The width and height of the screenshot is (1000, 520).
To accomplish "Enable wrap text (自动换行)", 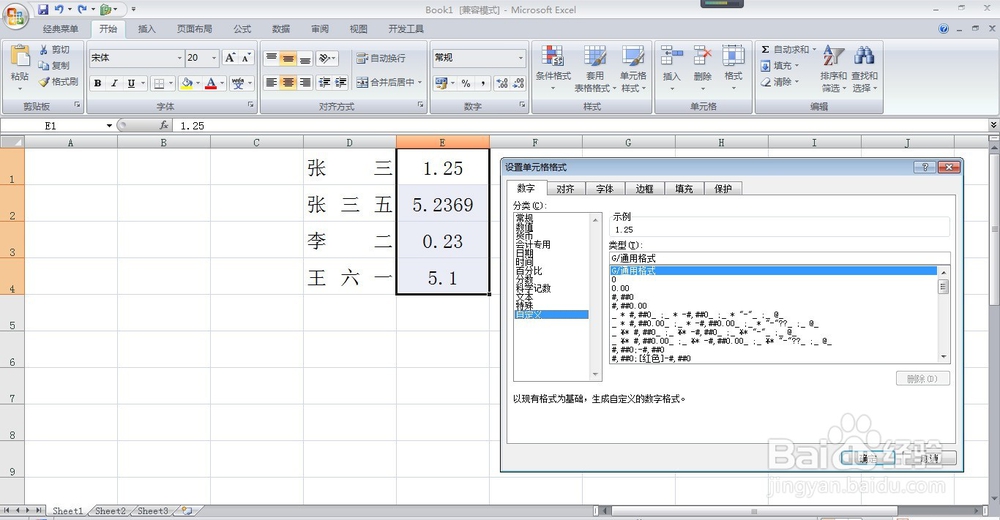I will tap(381, 58).
